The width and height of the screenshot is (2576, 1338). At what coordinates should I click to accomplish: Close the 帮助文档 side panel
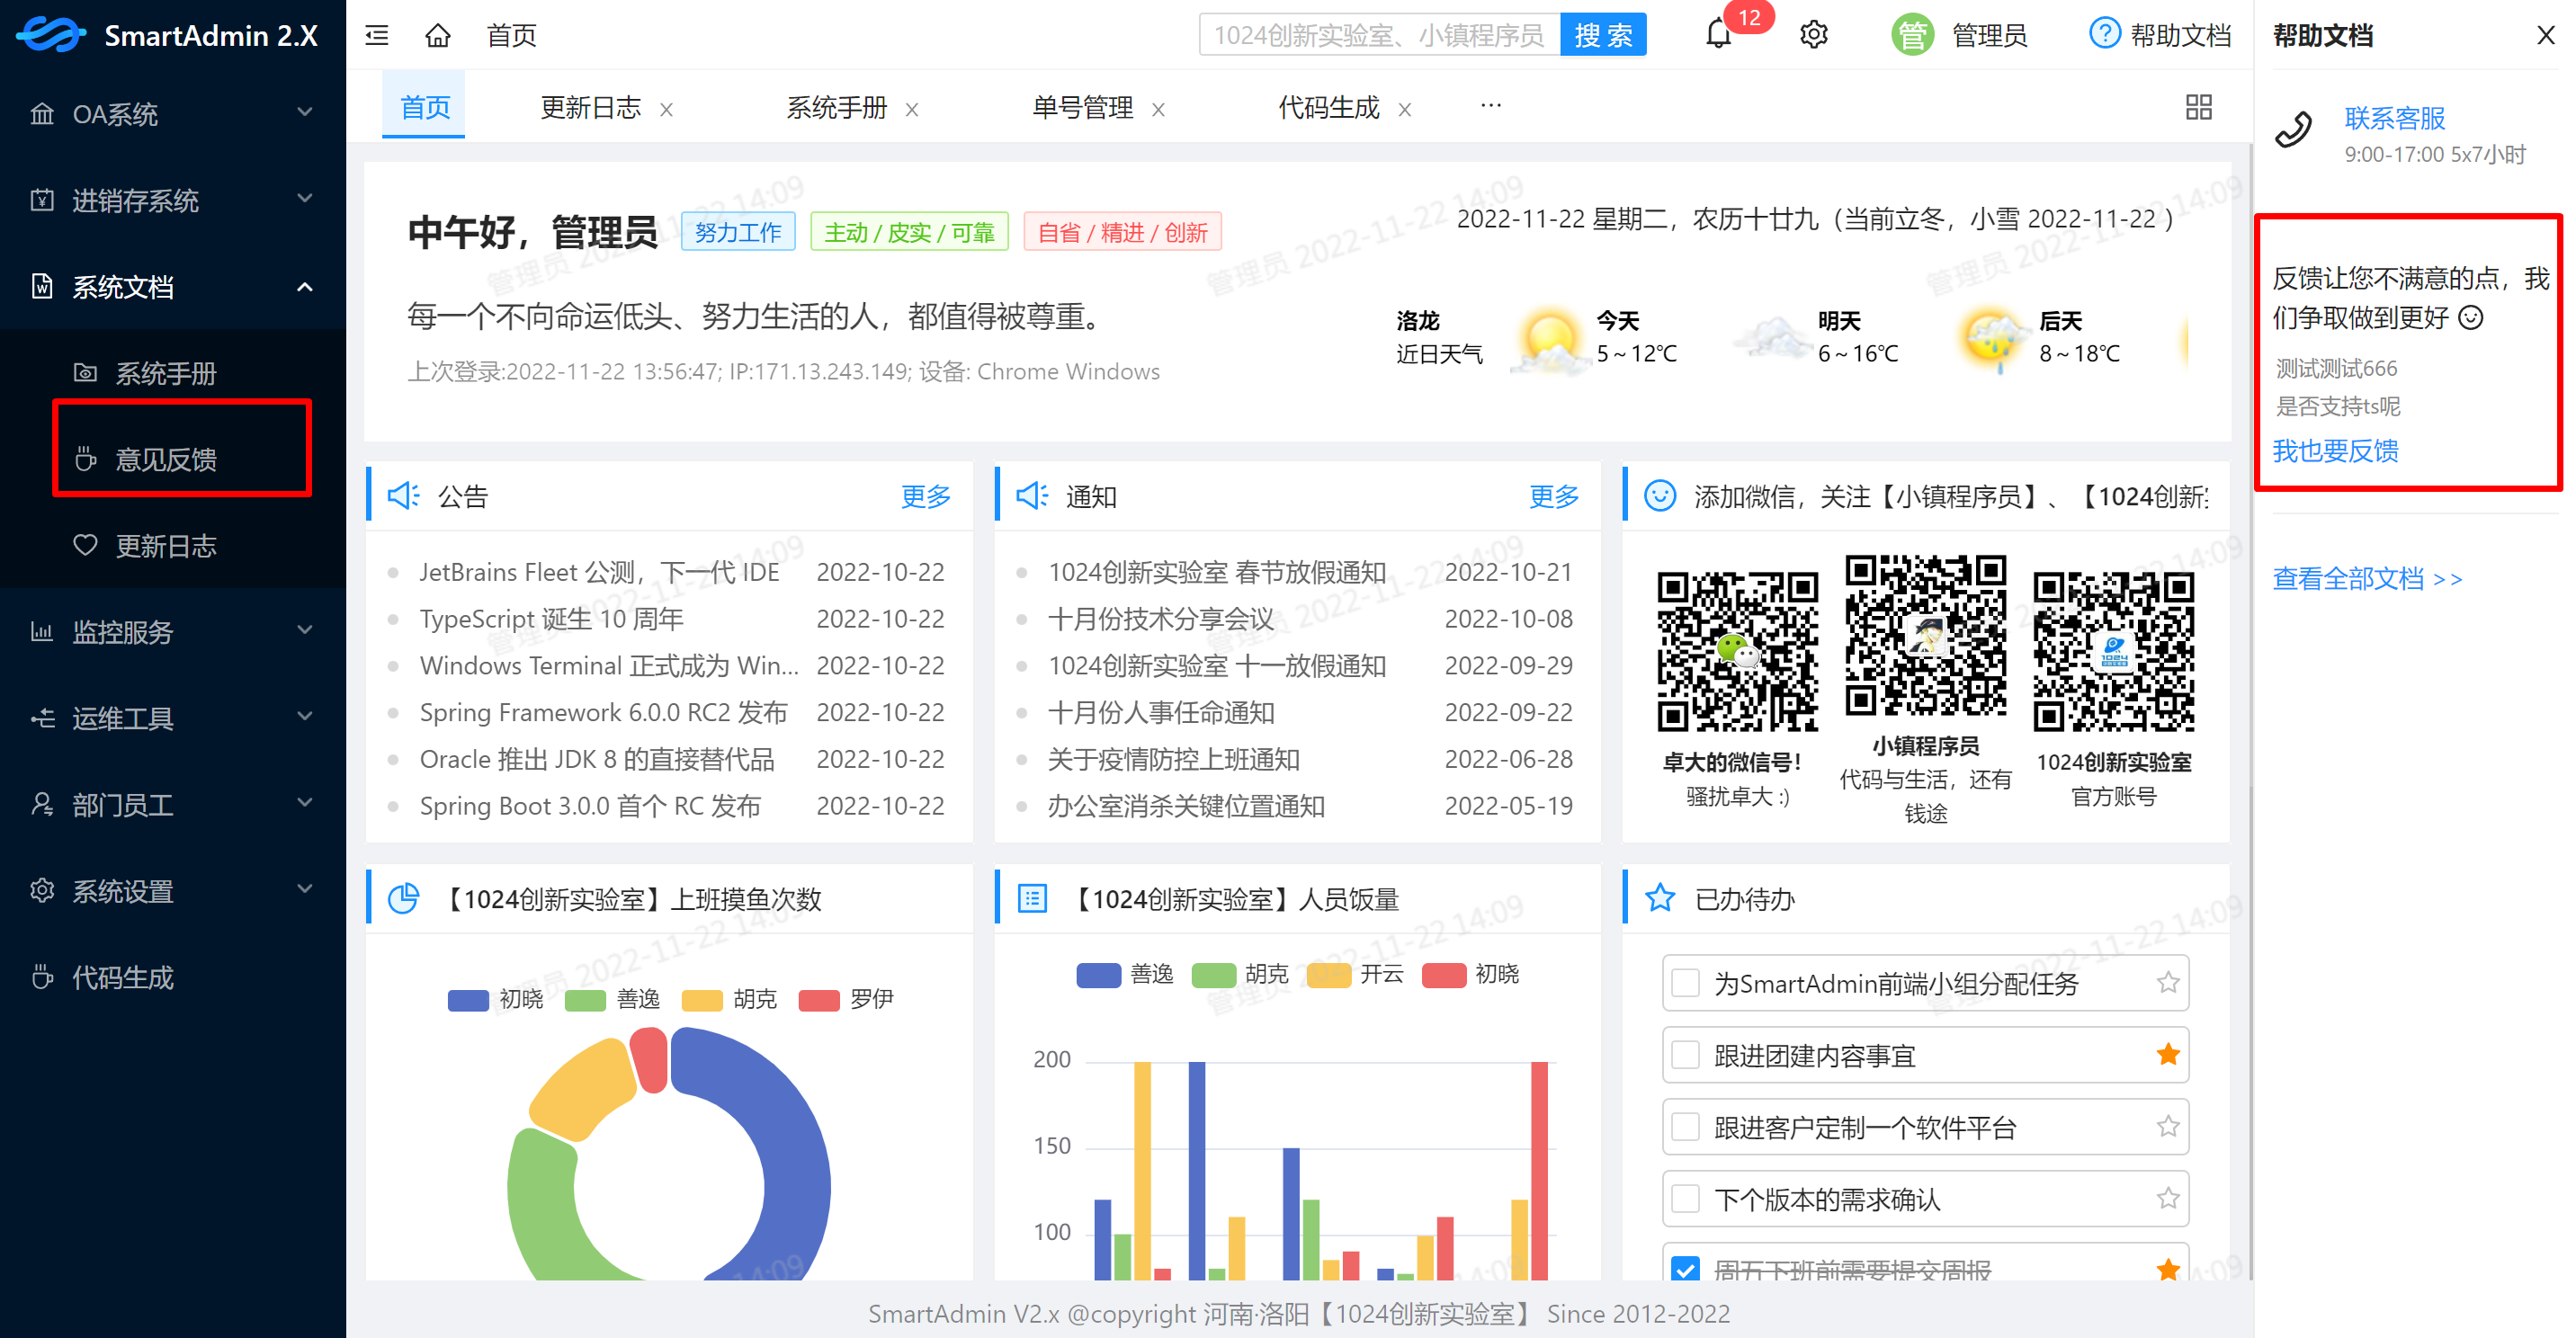(x=2546, y=35)
